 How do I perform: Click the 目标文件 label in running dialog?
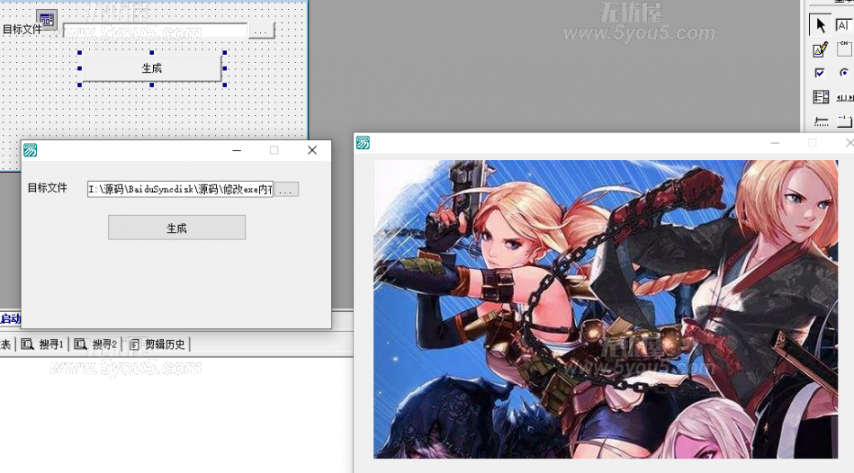tap(47, 188)
